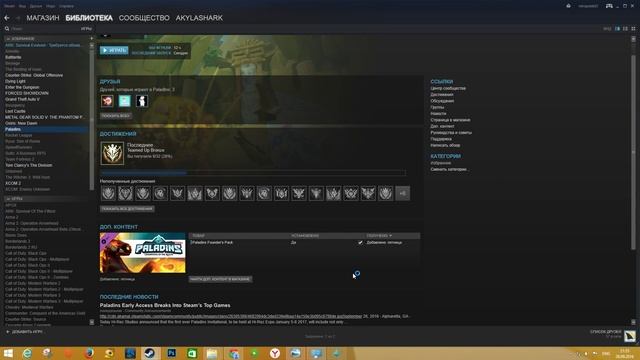Select Counter-Strike: Global Offensive in the list

(x=34, y=76)
